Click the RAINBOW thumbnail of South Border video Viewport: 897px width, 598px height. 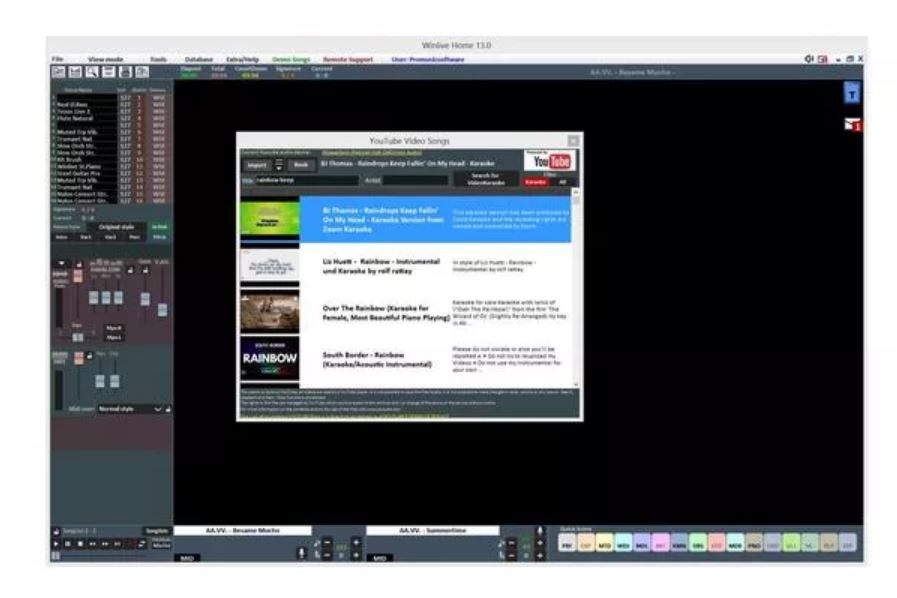(270, 359)
